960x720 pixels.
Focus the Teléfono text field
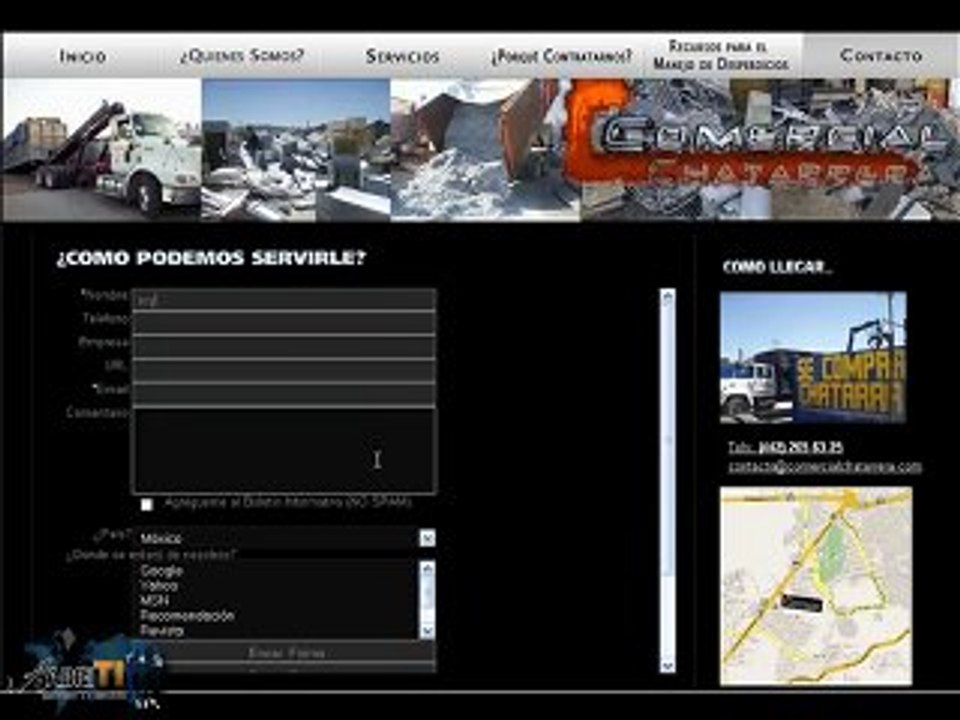[284, 323]
